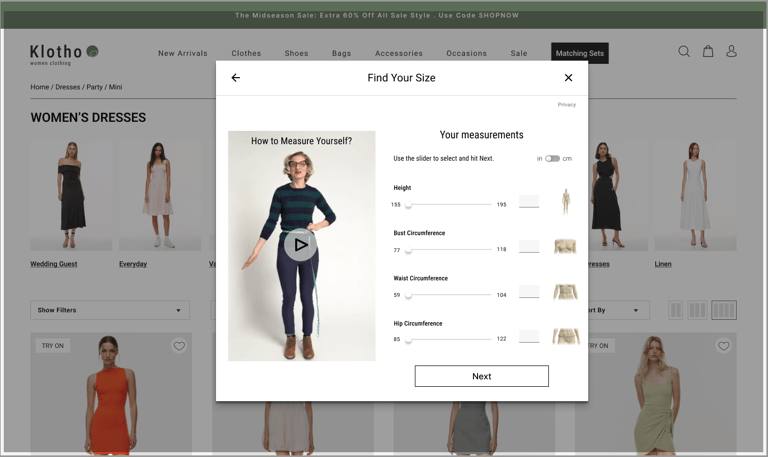Image resolution: width=768 pixels, height=457 pixels.
Task: Click the Linen white dress thumbnail
Action: pyautogui.click(x=695, y=195)
